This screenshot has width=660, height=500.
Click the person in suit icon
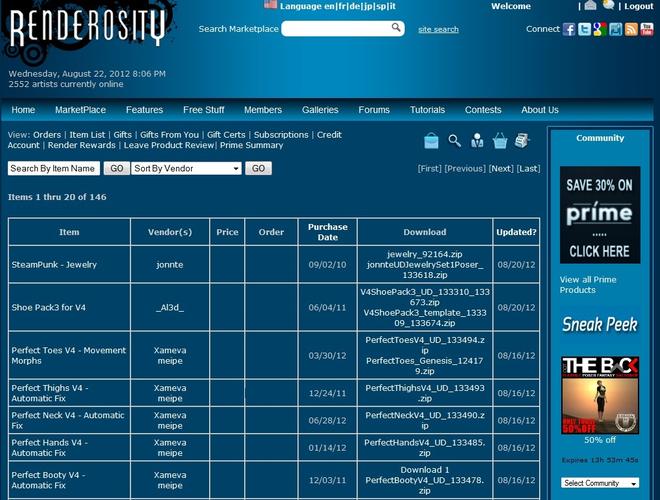pyautogui.click(x=477, y=141)
